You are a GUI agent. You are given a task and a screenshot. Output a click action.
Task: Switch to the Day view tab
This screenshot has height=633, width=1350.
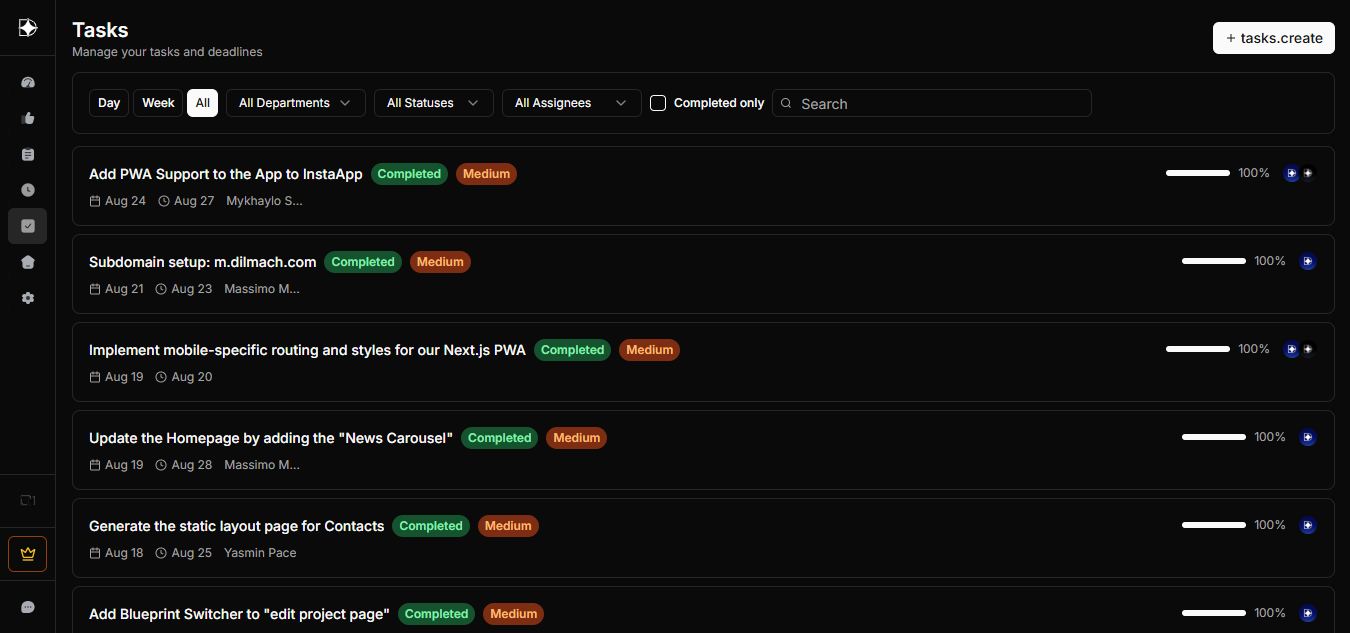(x=109, y=103)
